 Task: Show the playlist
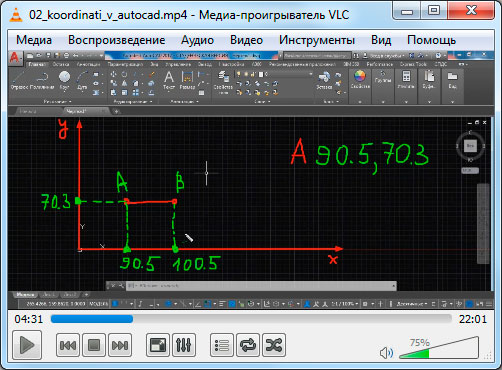coord(222,345)
